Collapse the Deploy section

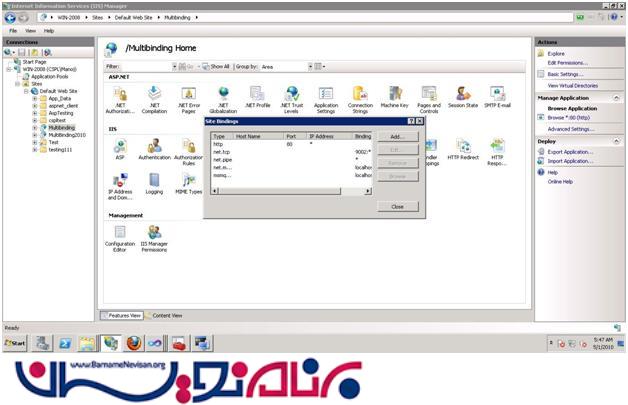[x=616, y=141]
